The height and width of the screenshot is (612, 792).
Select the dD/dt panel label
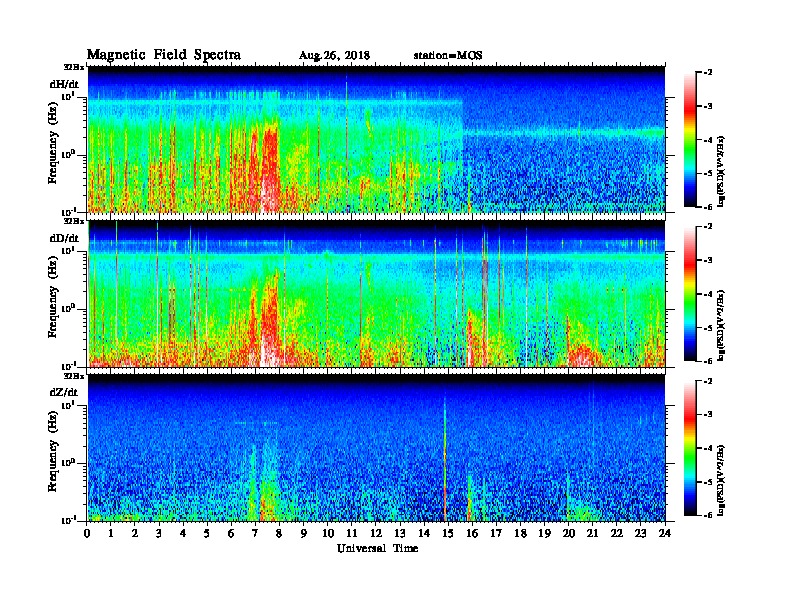pos(64,238)
